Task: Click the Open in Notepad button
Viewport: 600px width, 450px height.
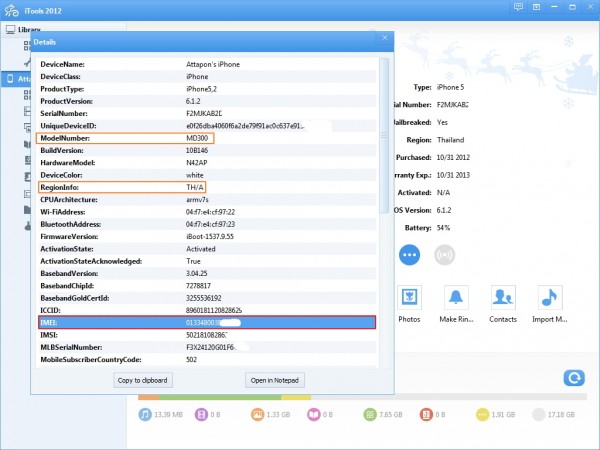Action: pyautogui.click(x=275, y=380)
